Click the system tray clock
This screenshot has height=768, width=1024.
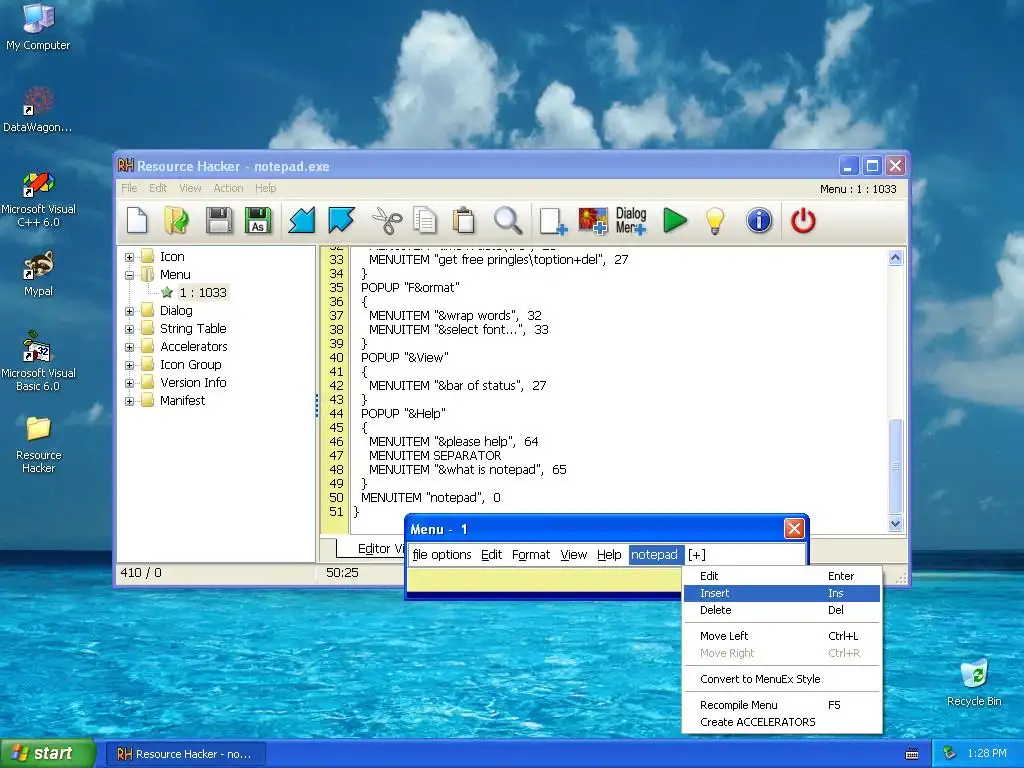(987, 753)
